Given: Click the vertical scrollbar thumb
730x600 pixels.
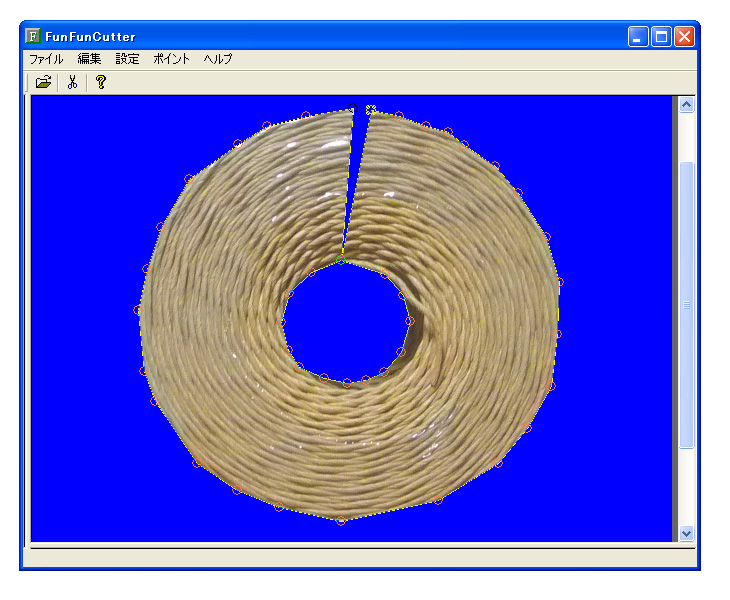Looking at the screenshot, I should 686,305.
